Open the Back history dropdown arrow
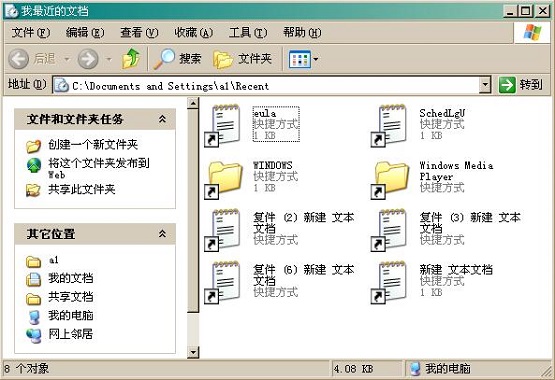The width and height of the screenshot is (555, 380). [x=67, y=59]
